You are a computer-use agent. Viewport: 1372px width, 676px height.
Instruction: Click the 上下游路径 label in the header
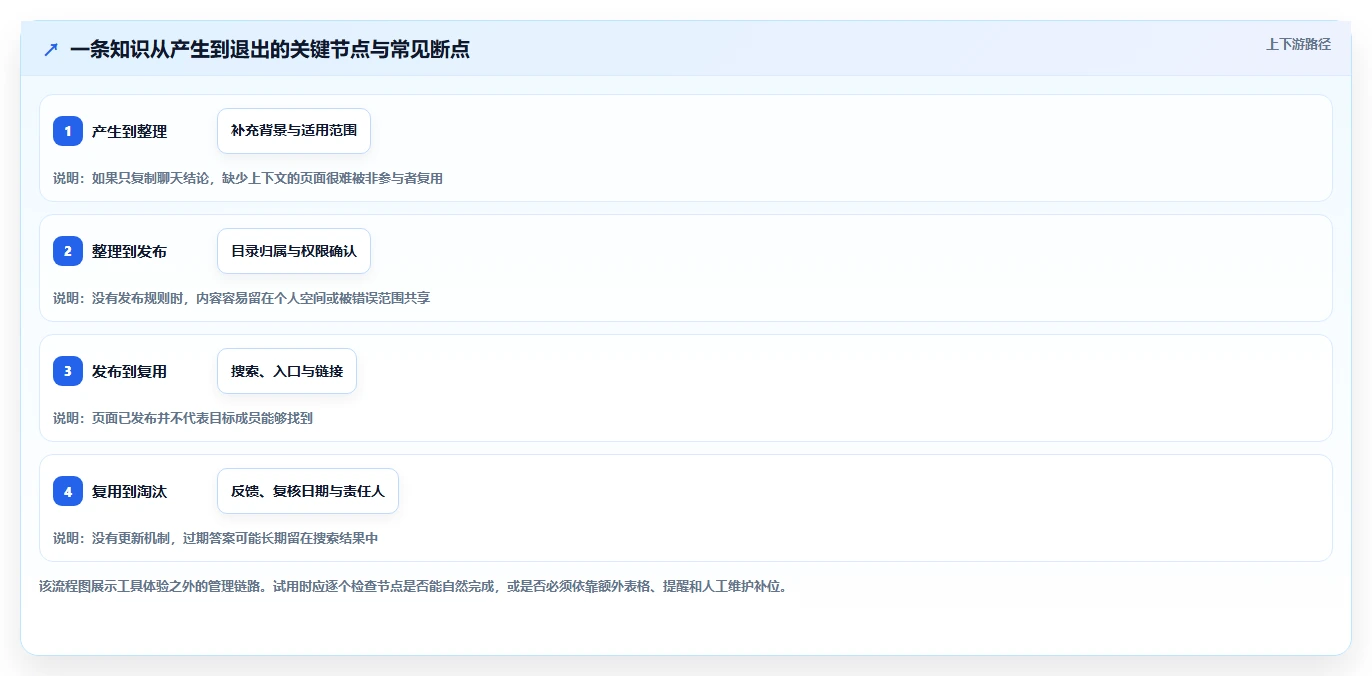pyautogui.click(x=1298, y=44)
